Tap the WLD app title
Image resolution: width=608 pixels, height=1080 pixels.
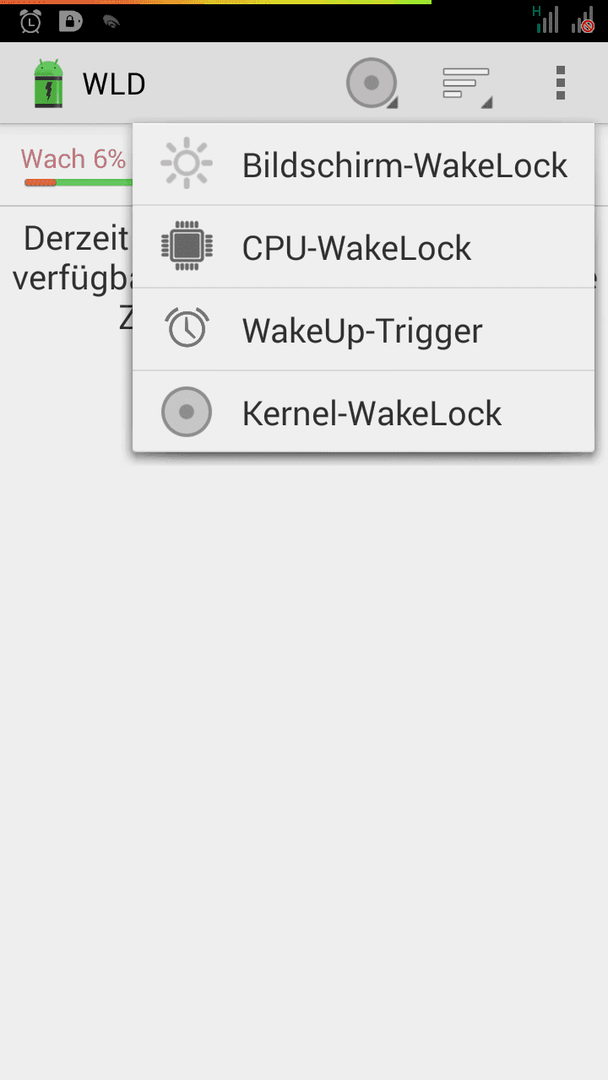pos(114,84)
